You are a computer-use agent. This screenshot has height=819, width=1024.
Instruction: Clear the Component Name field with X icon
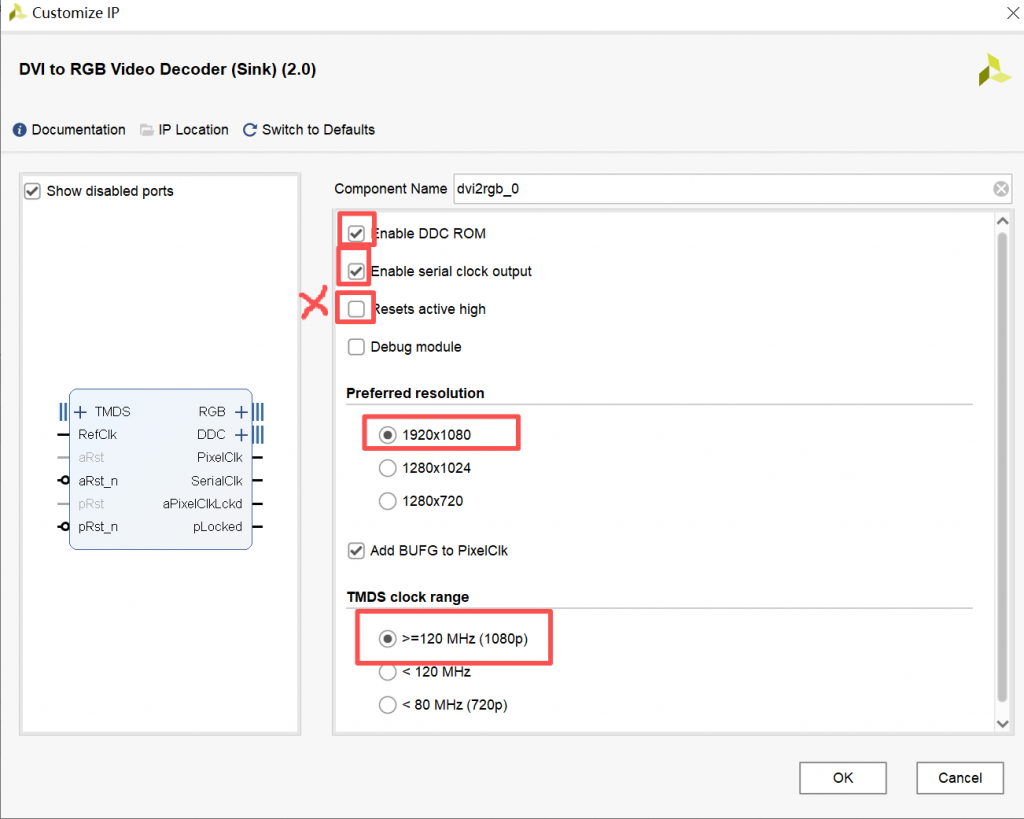click(x=1000, y=189)
